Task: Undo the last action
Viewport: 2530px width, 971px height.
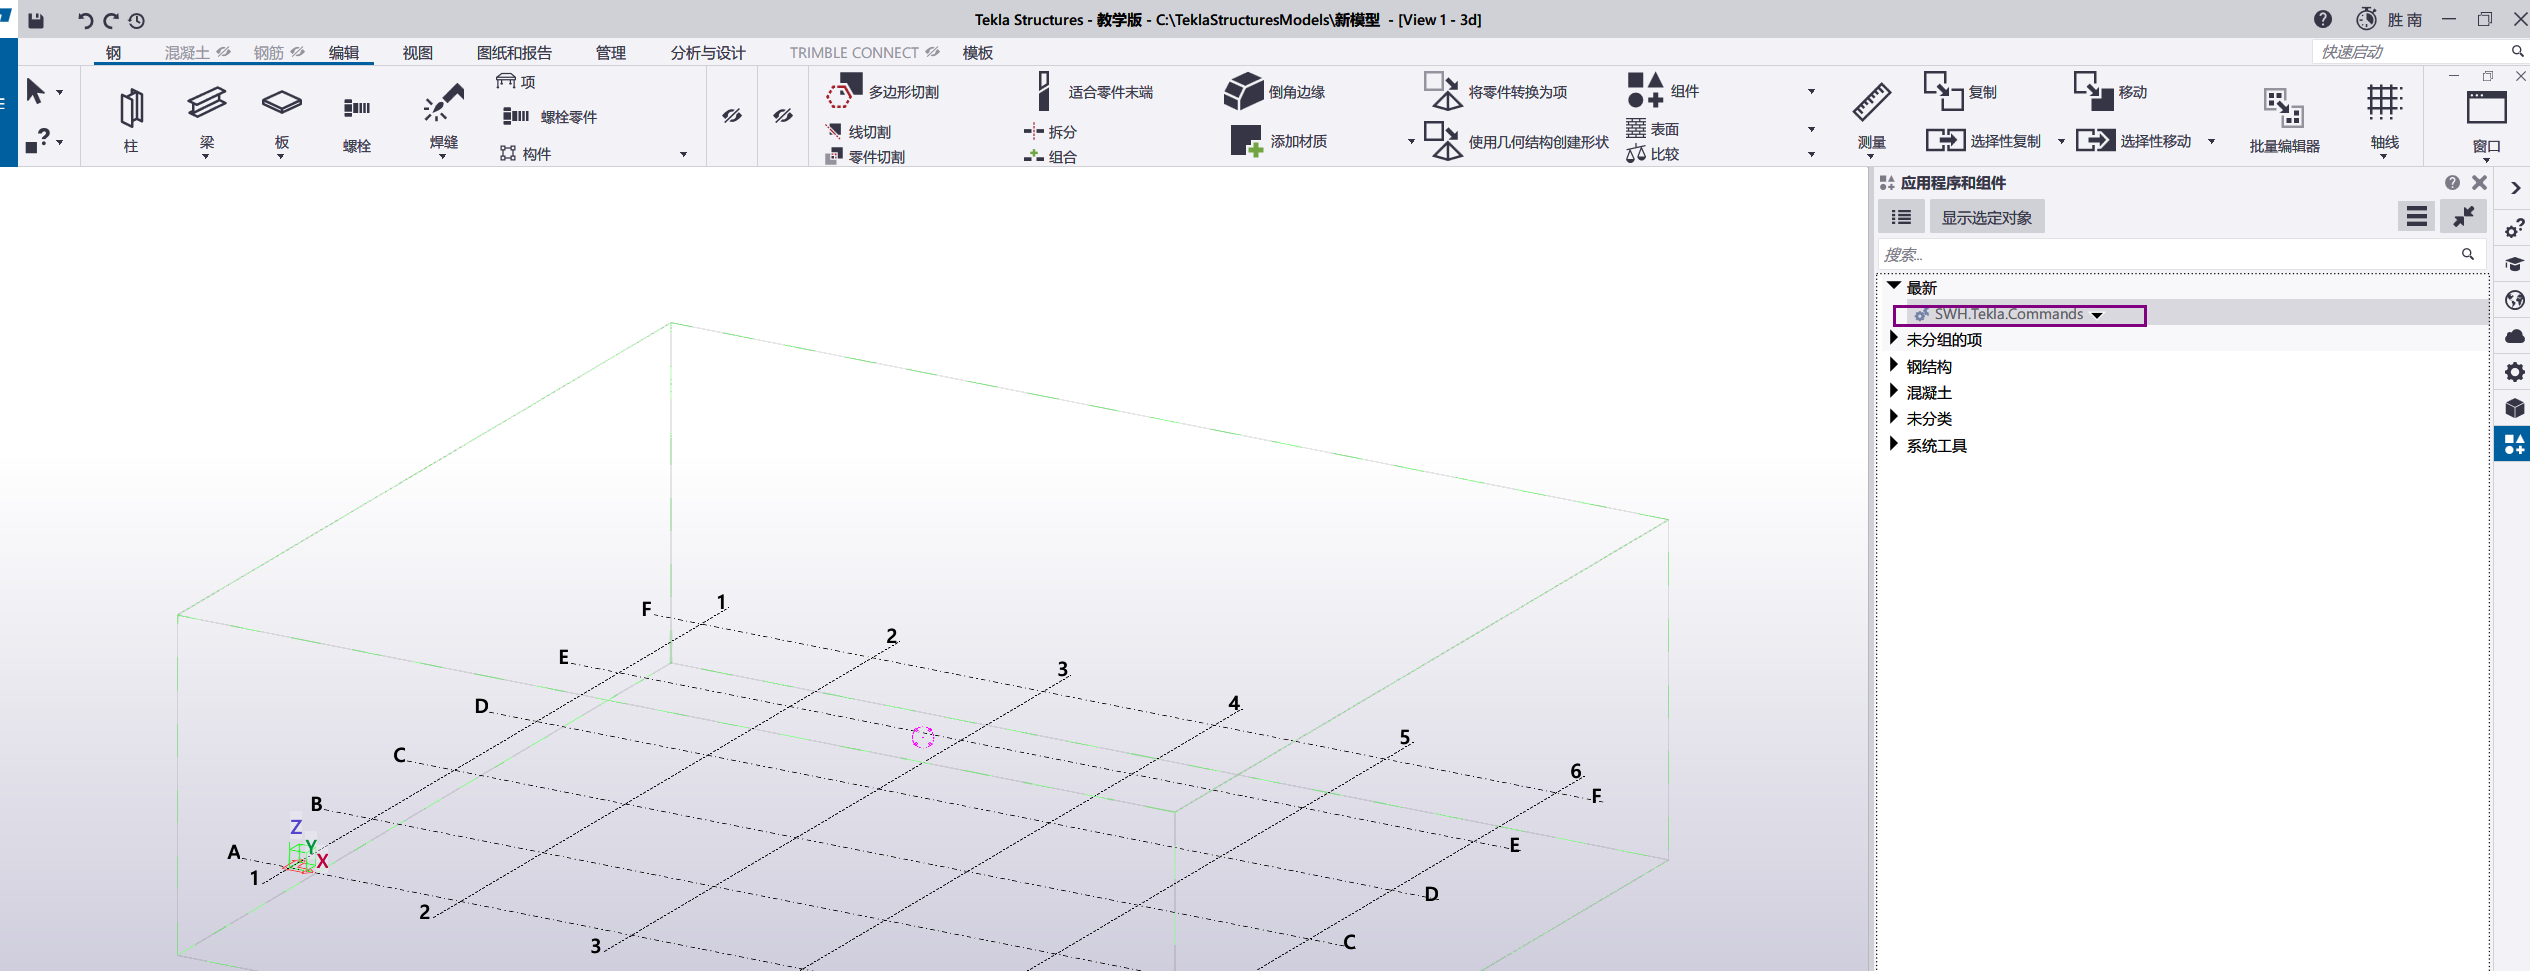Action: [x=85, y=20]
